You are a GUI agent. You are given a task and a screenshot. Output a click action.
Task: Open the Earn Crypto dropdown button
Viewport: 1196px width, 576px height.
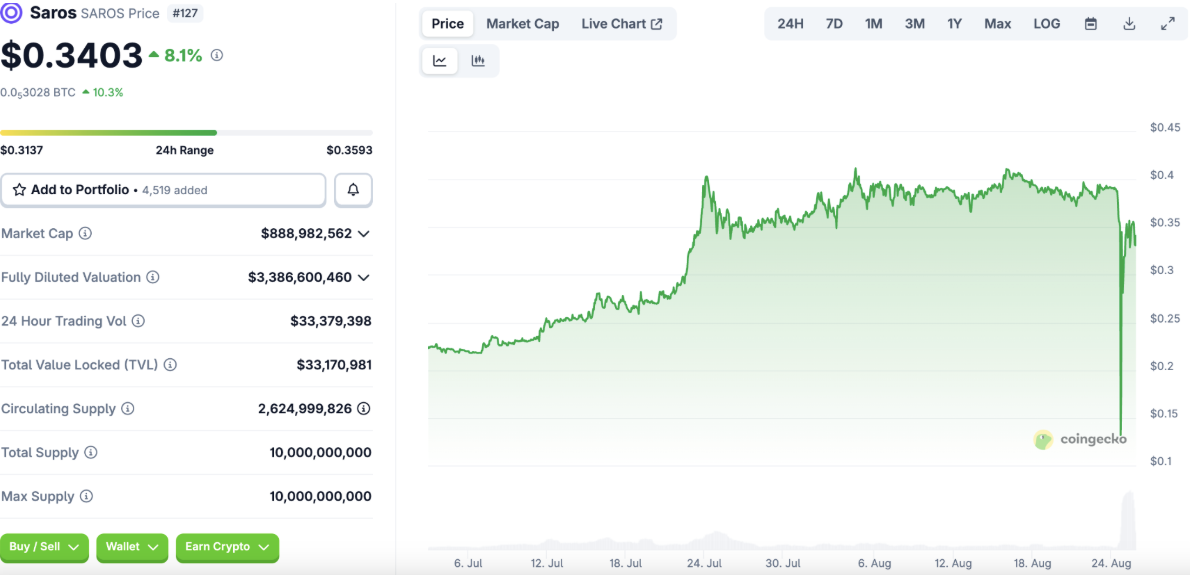(x=227, y=547)
